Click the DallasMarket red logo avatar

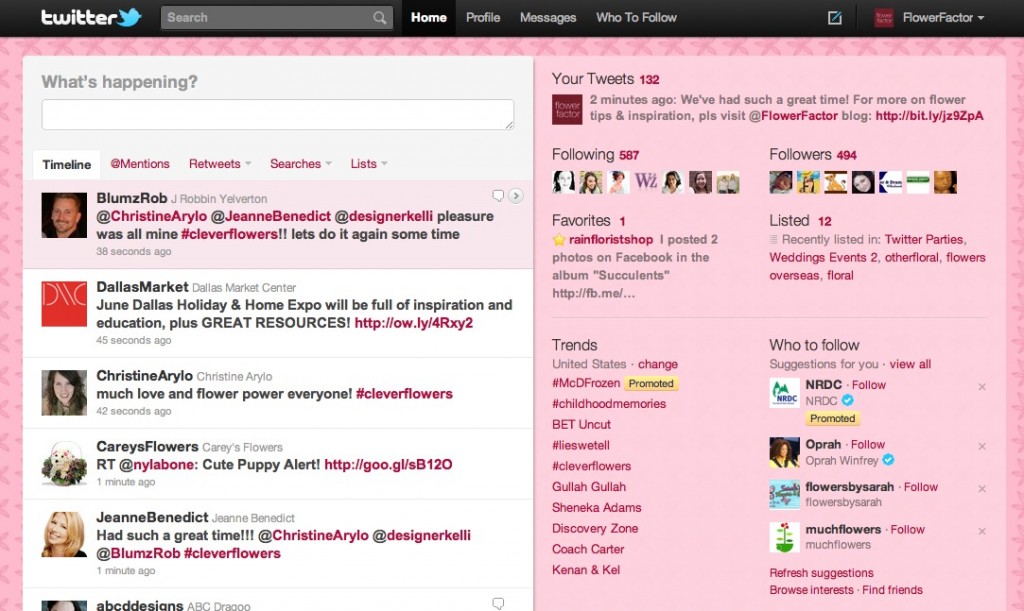point(64,304)
